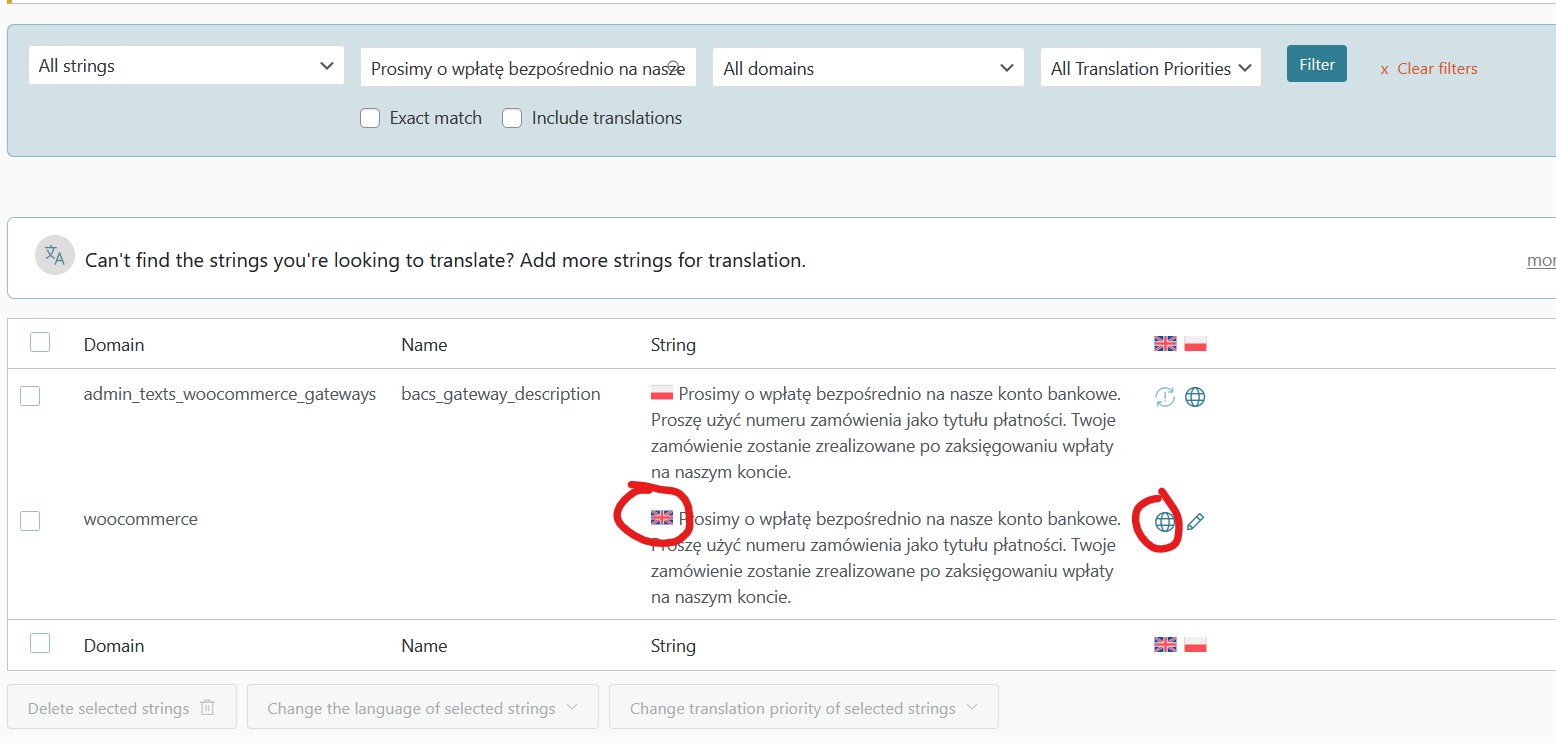The image size is (1556, 743).
Task: Open the All strings dropdown
Action: (186, 66)
